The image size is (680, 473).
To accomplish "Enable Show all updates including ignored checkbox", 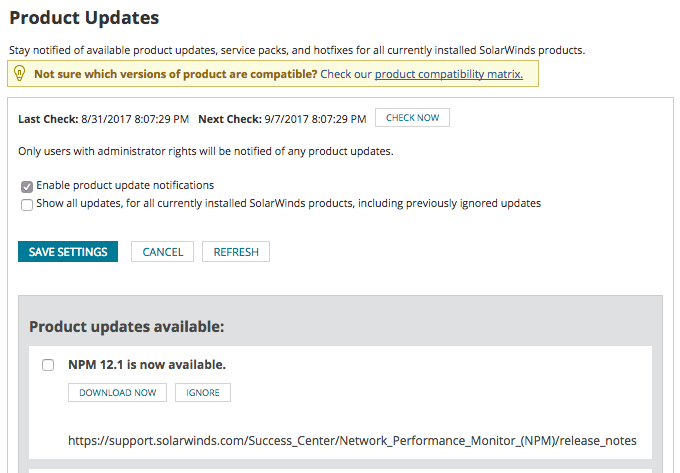I will (x=27, y=204).
